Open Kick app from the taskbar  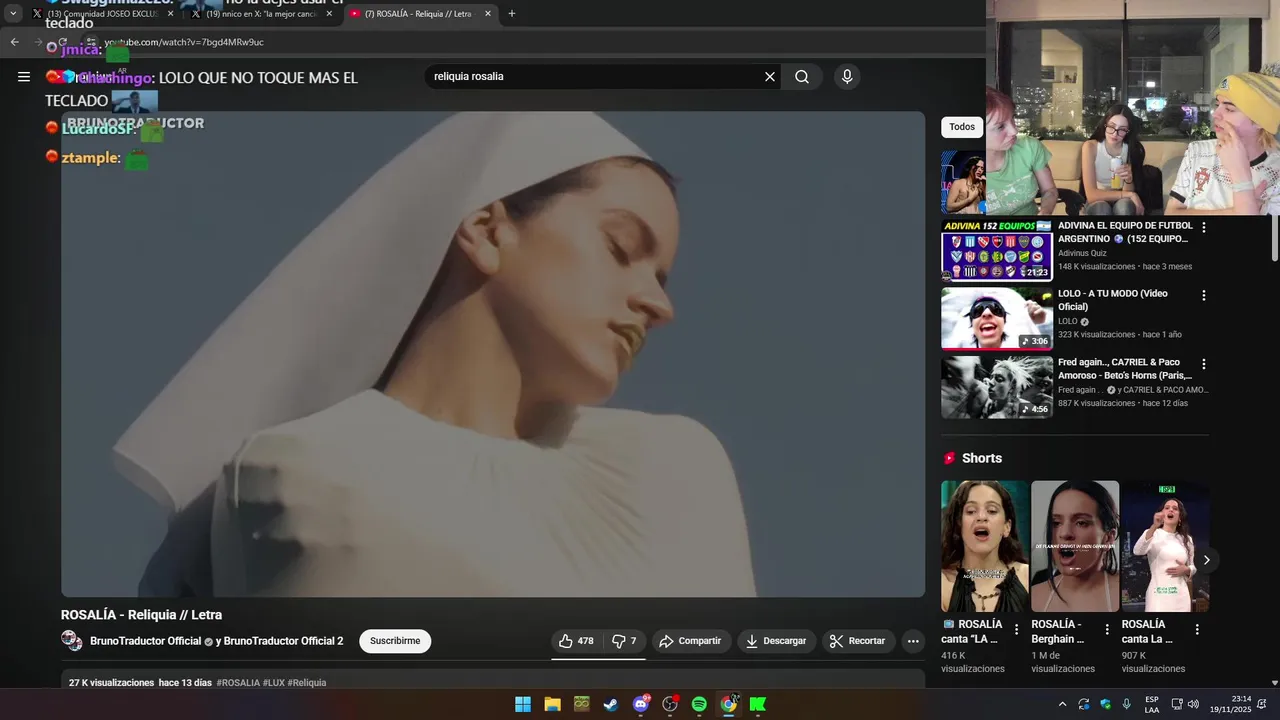coord(758,704)
